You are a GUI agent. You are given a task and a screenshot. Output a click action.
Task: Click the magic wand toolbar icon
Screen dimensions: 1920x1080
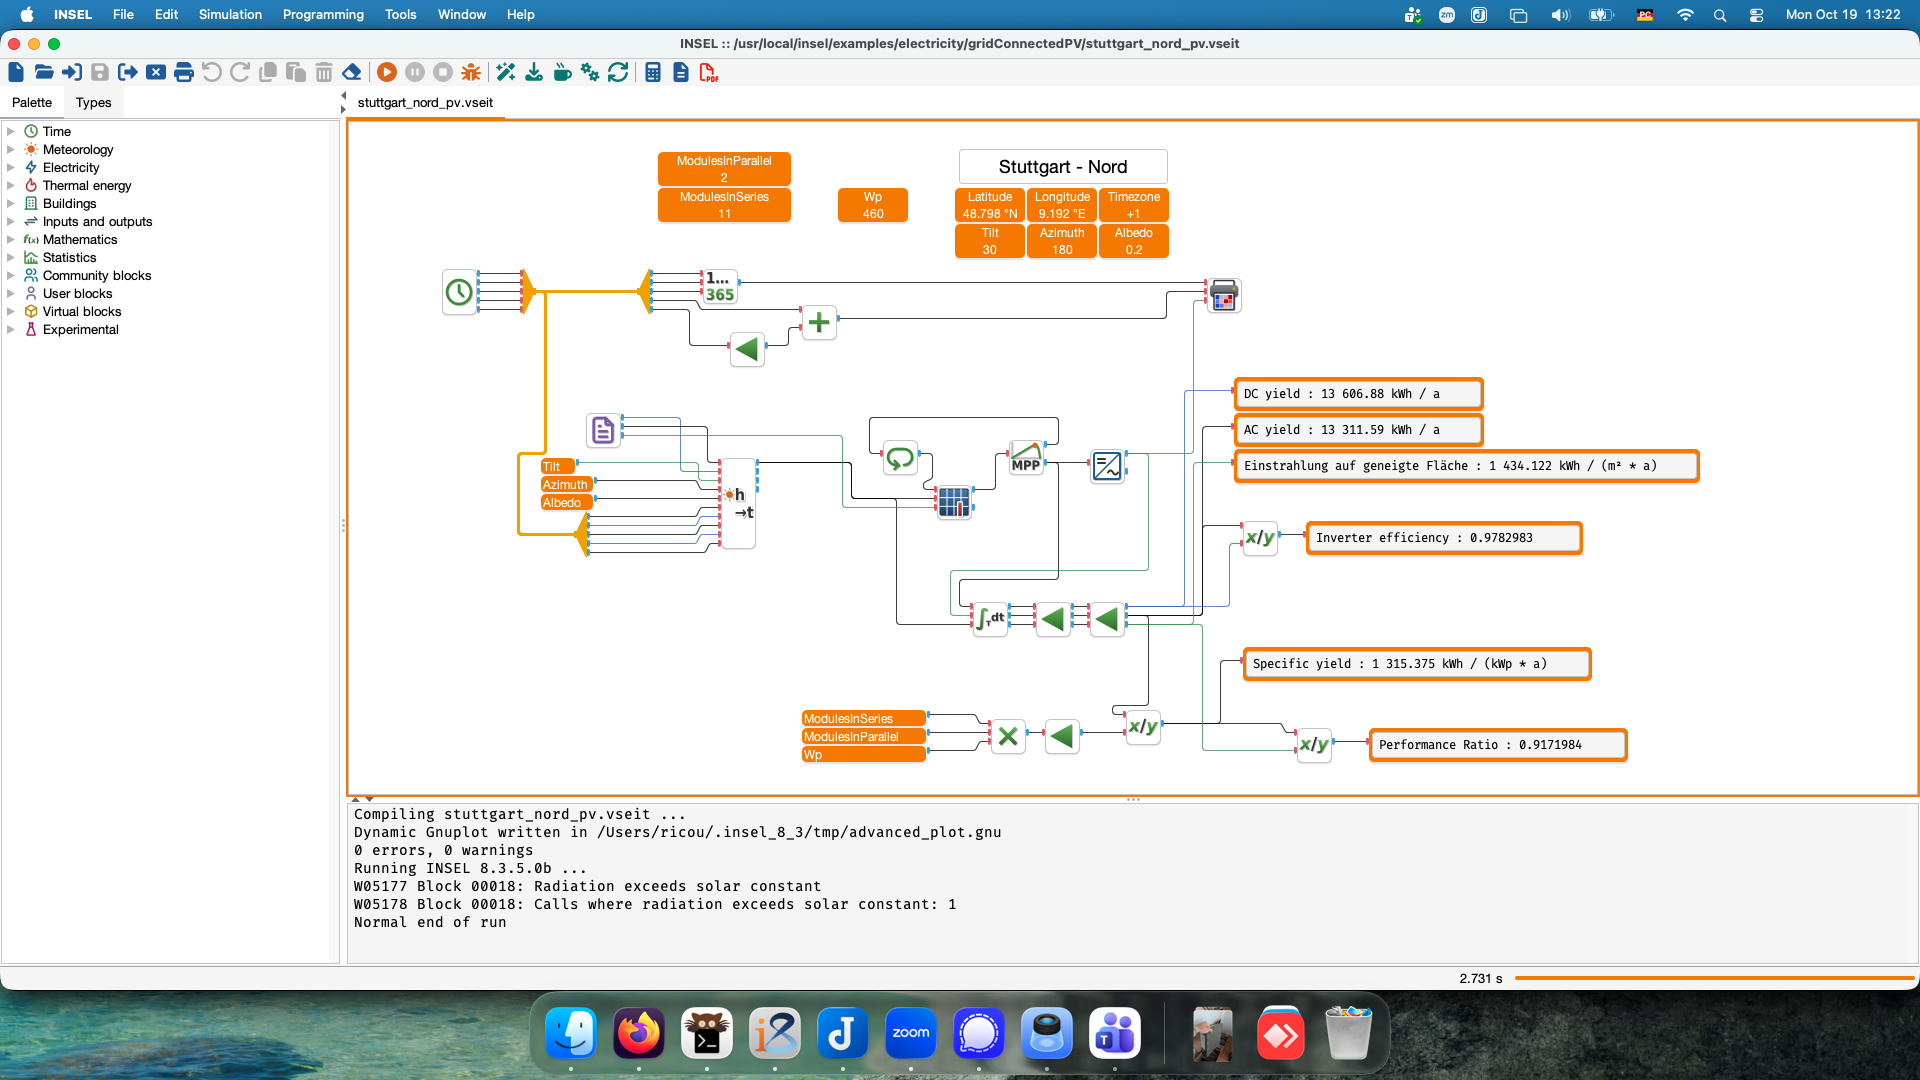pos(506,72)
